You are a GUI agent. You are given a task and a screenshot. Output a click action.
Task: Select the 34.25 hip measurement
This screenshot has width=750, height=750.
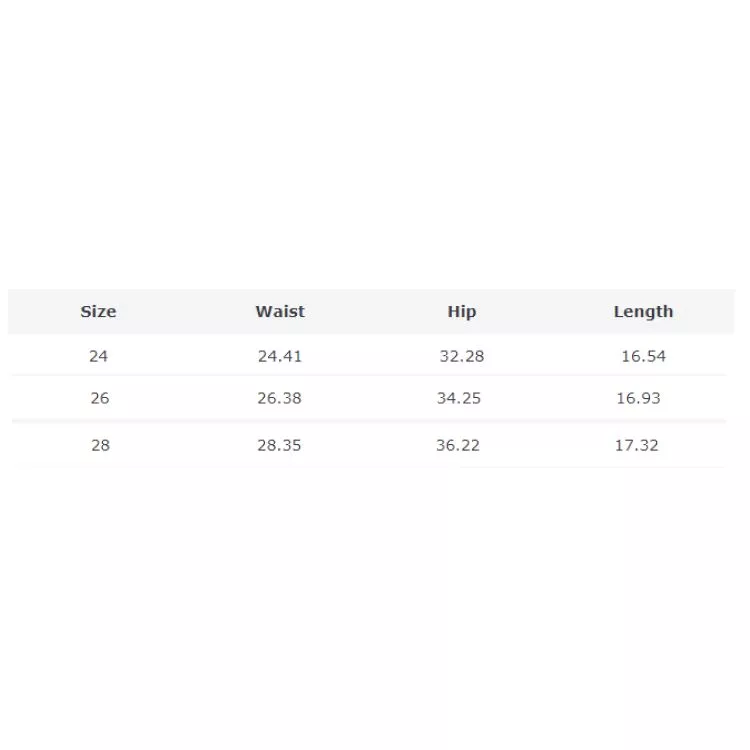tap(459, 398)
